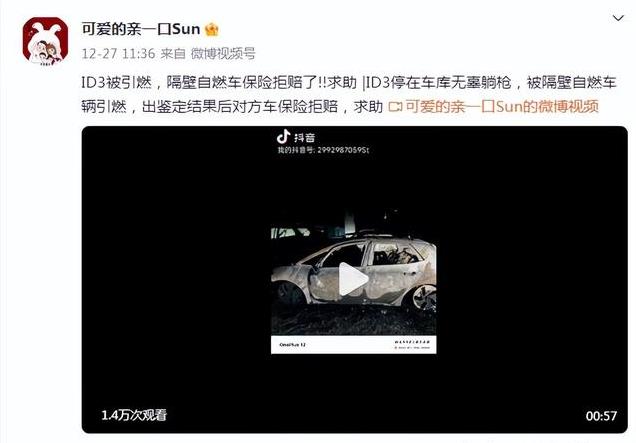Click the burned car's rear wheel in the video

pyautogui.click(x=424, y=299)
